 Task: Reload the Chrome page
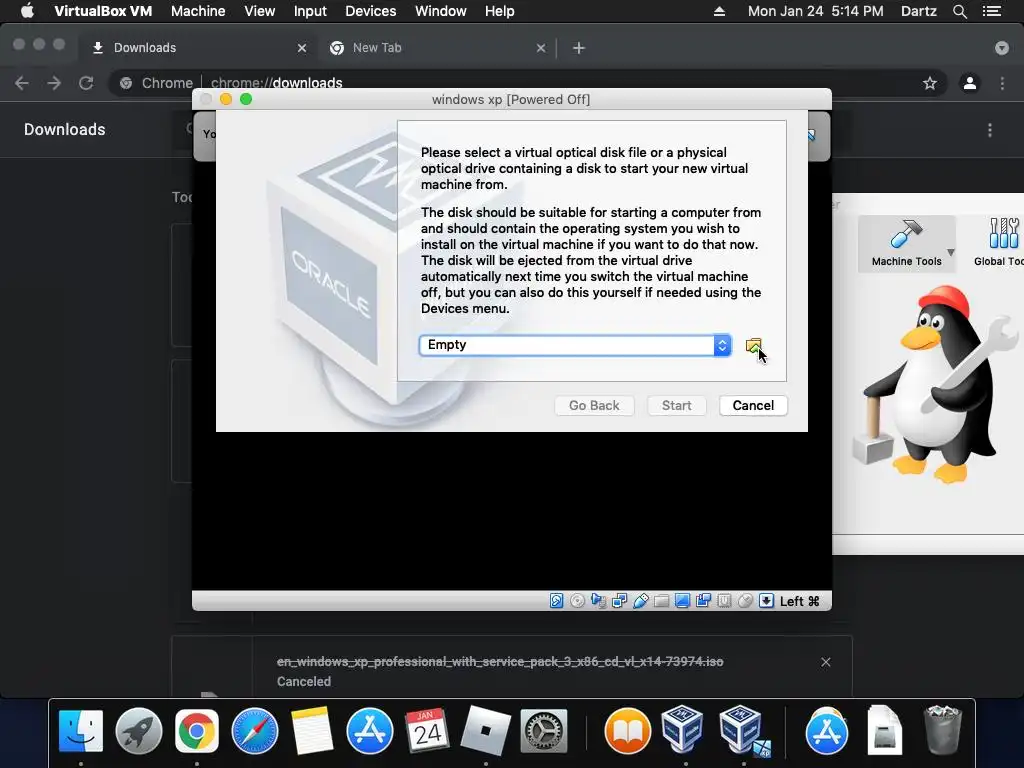pos(86,83)
